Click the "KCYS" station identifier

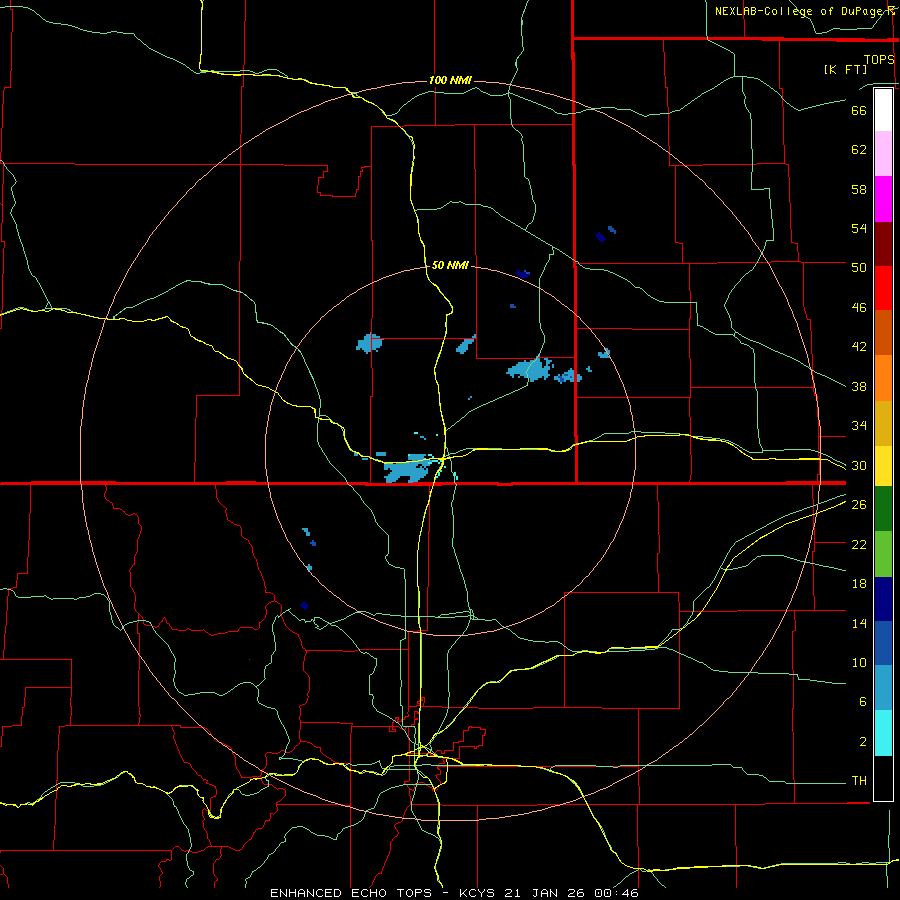478,893
